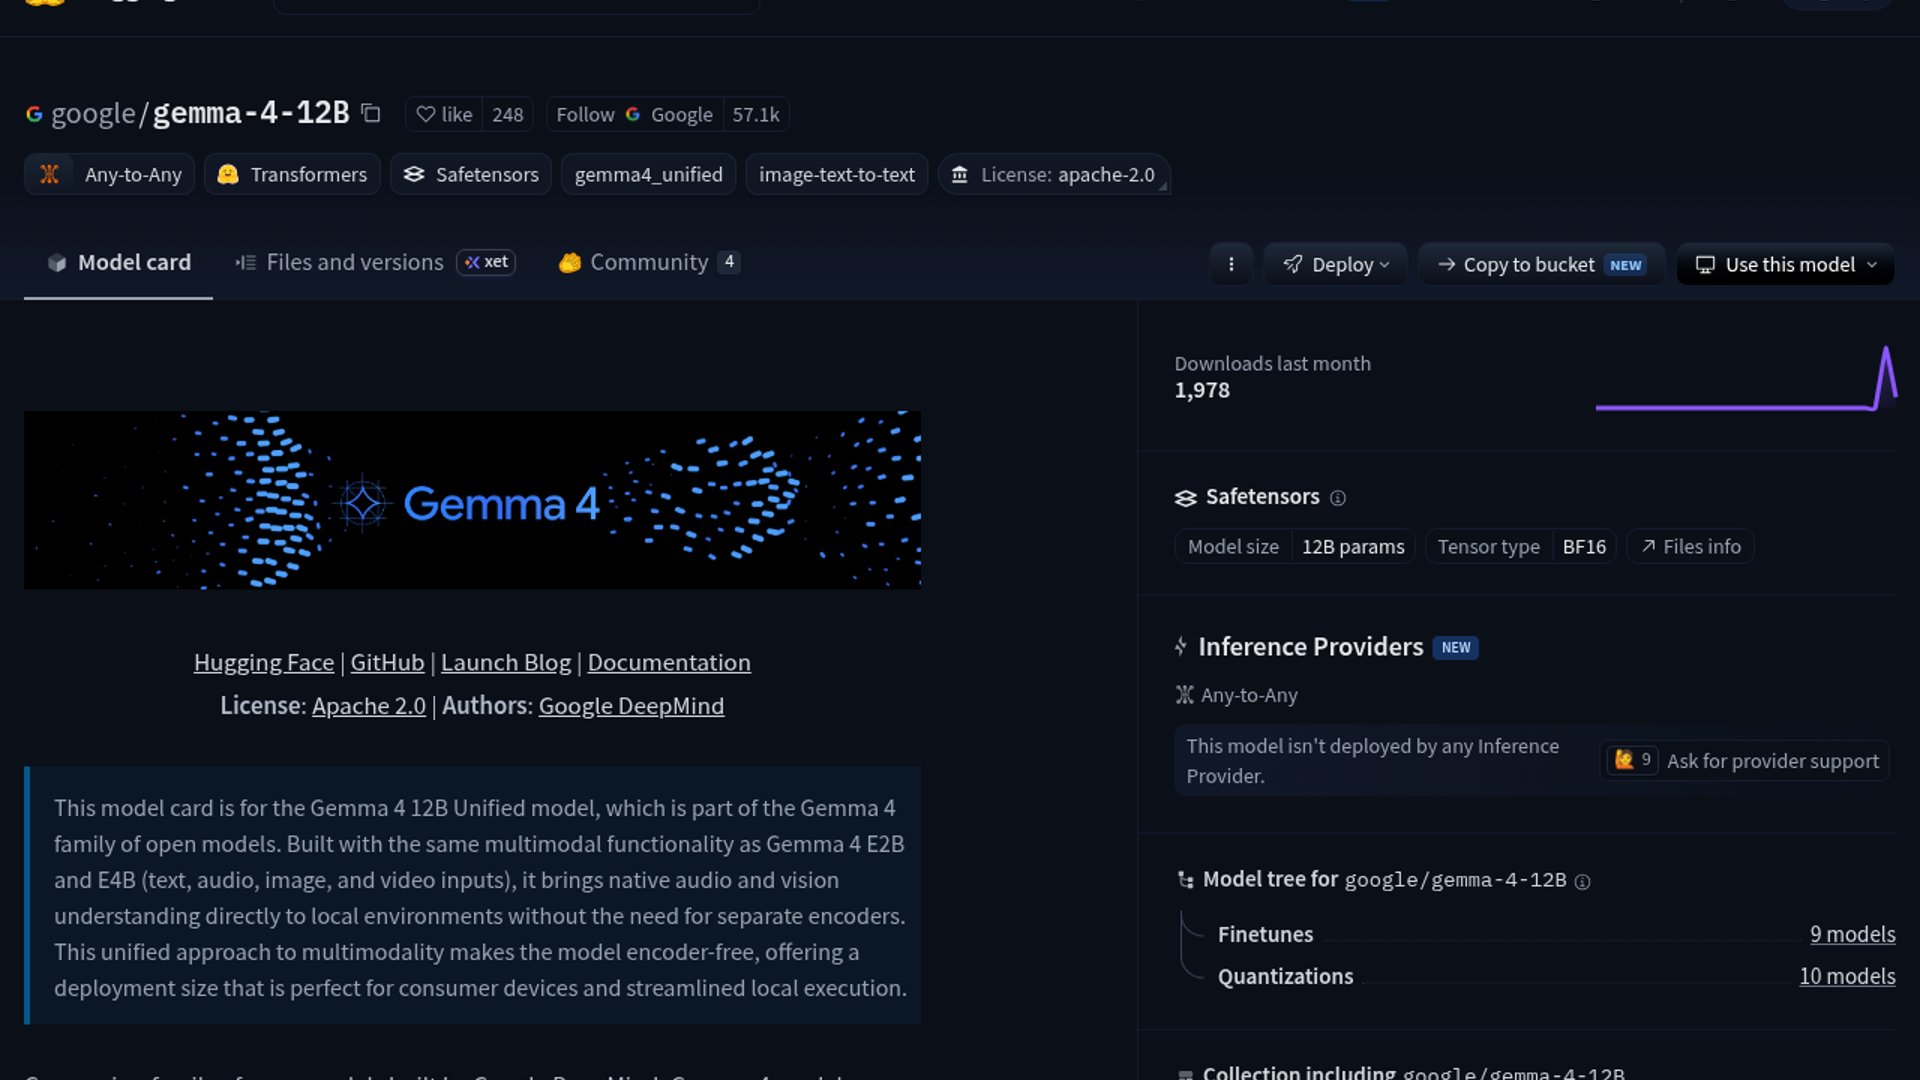The width and height of the screenshot is (1920, 1080).
Task: Click the Downloads last month value 1,978
Action: 1202,391
